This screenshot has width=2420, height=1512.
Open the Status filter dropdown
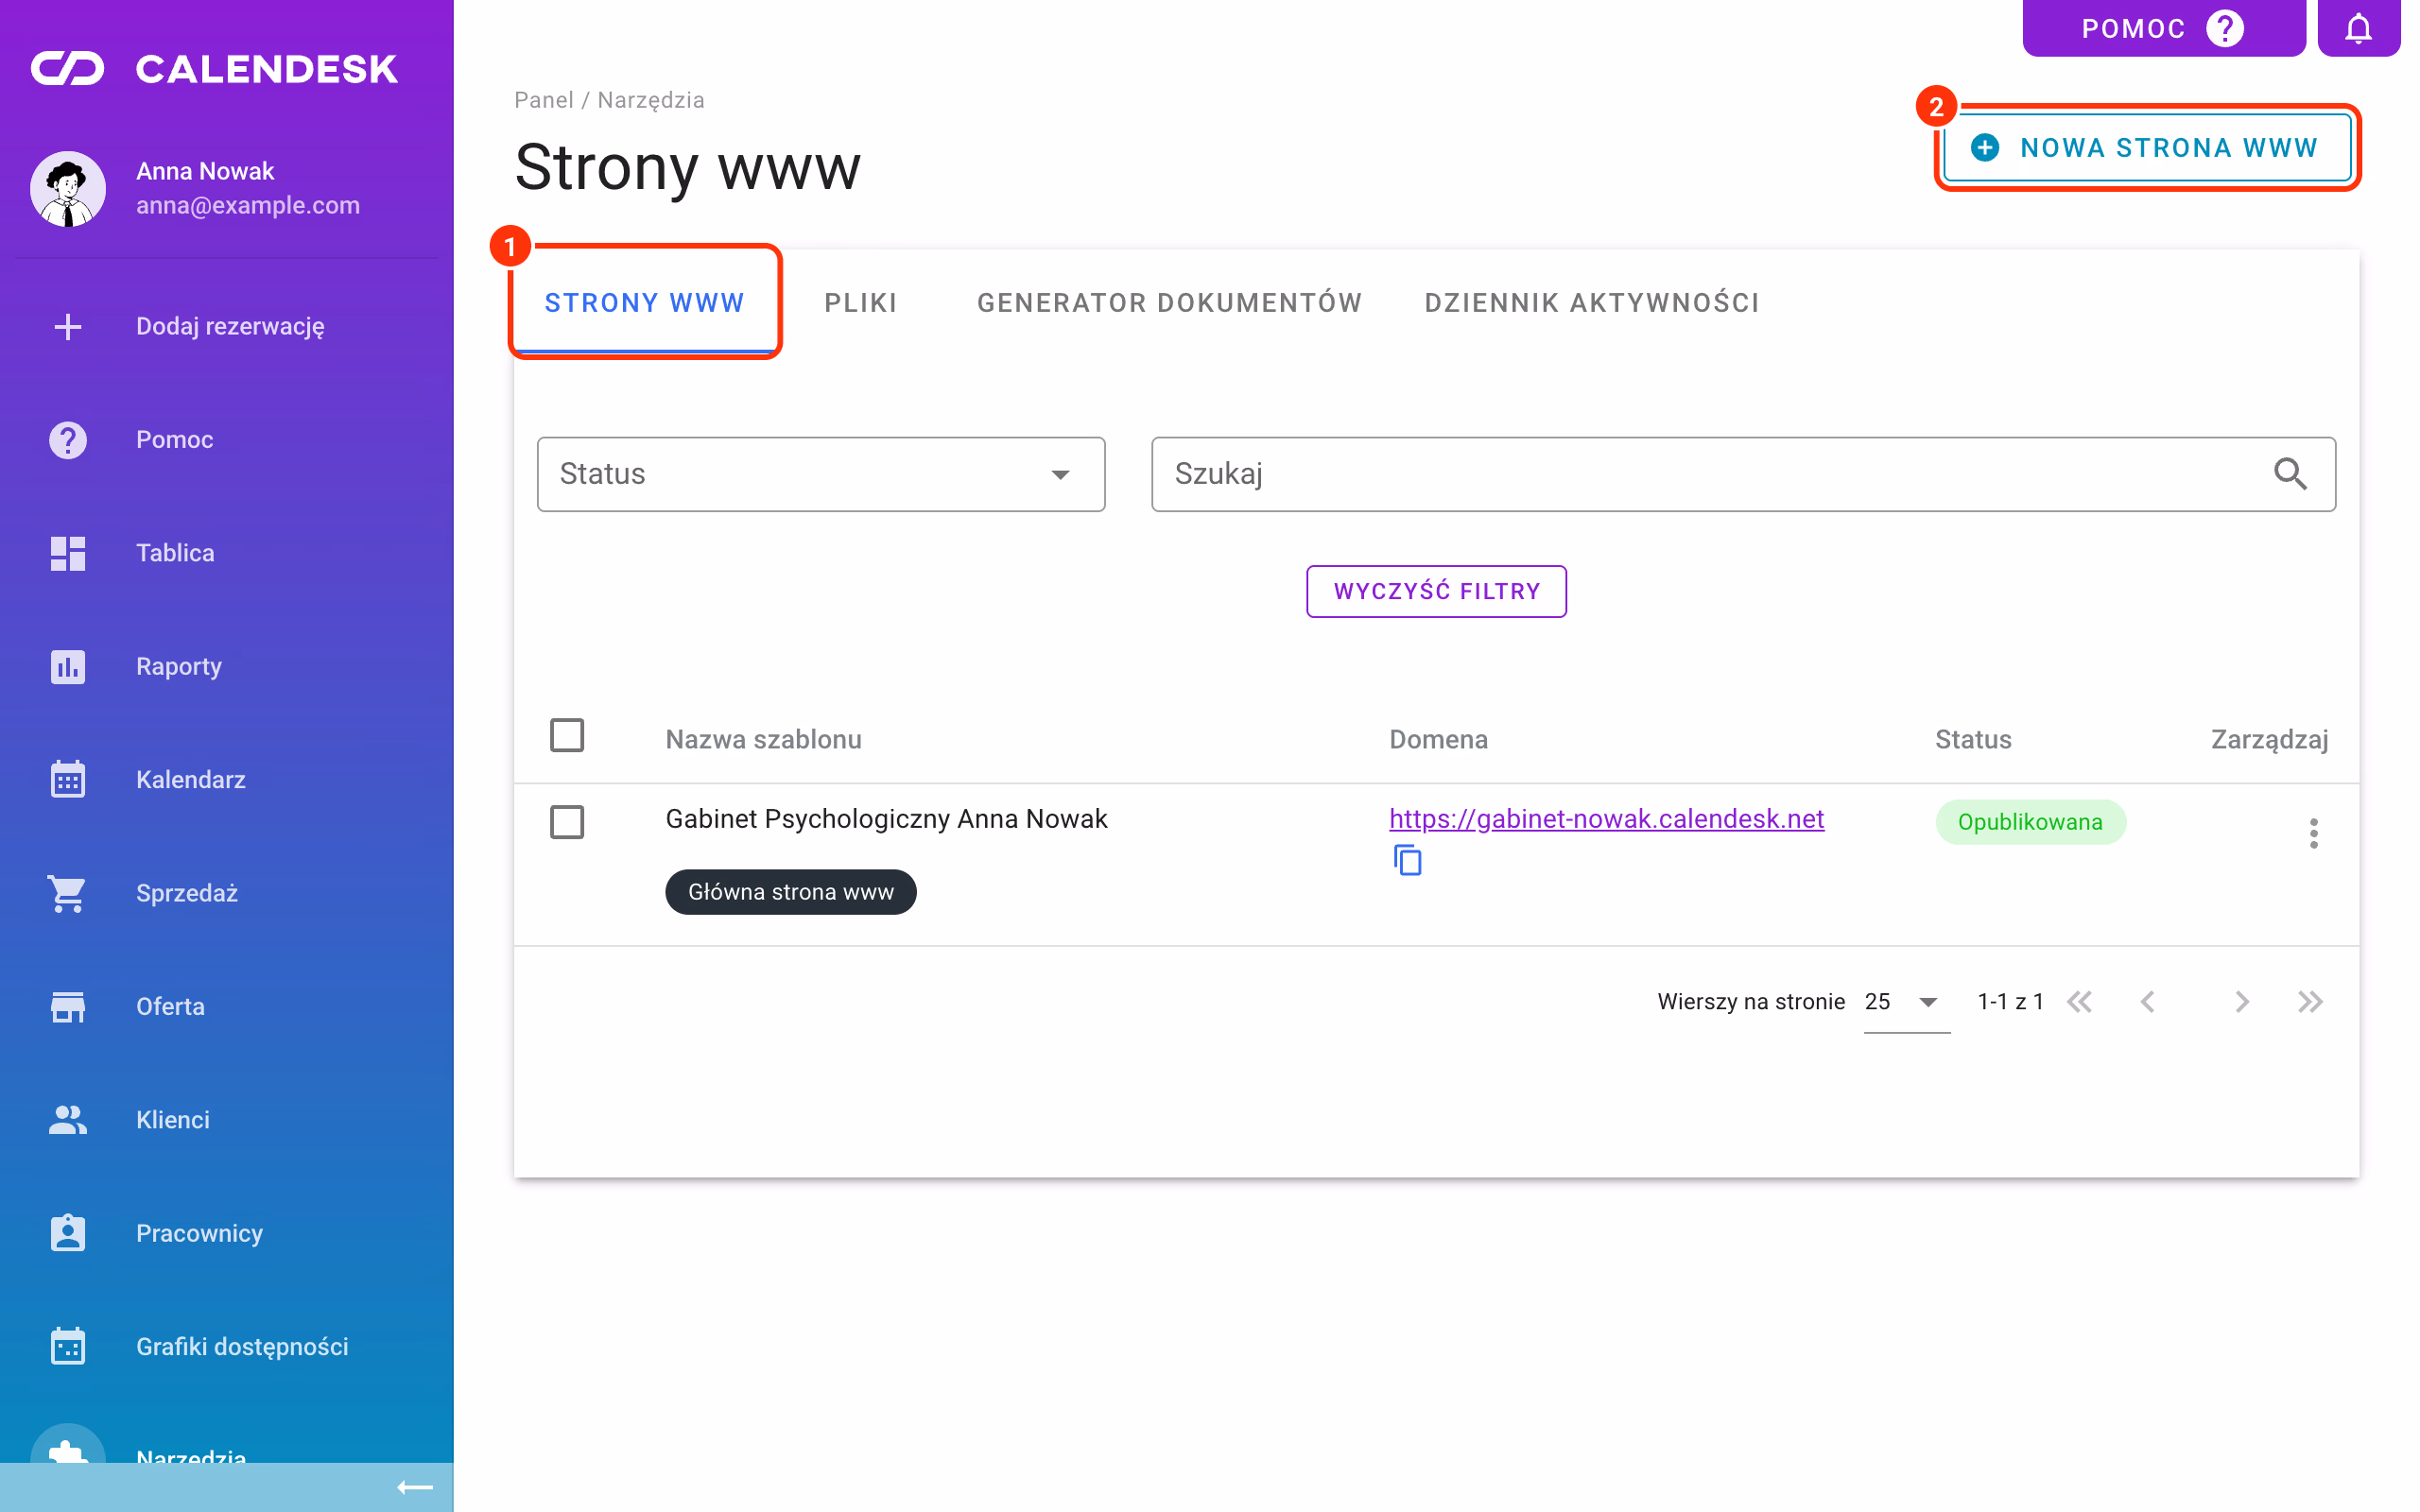[821, 474]
